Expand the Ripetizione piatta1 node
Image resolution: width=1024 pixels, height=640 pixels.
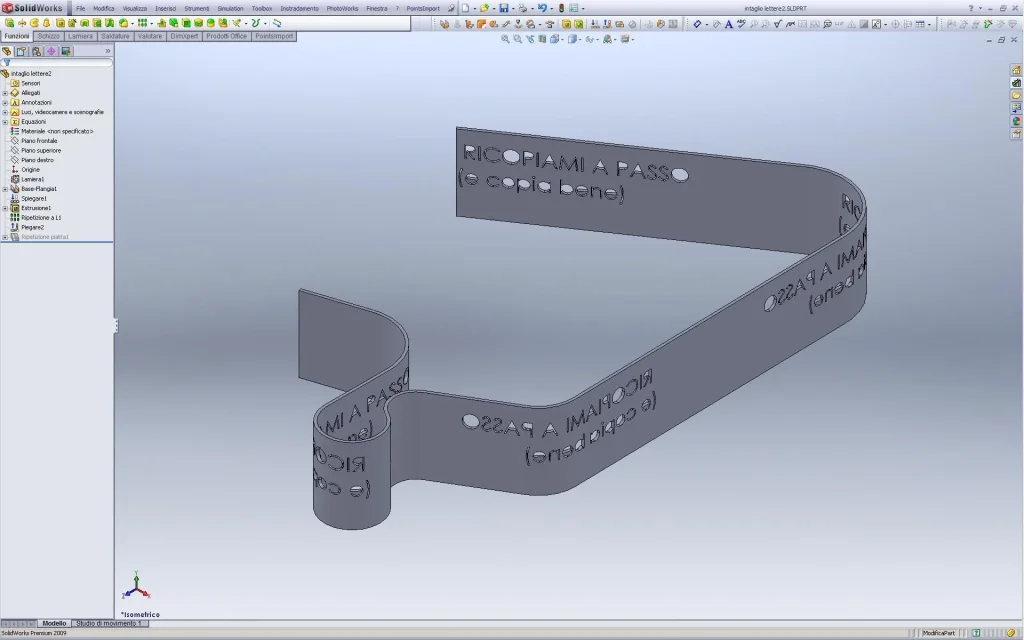tap(5, 237)
